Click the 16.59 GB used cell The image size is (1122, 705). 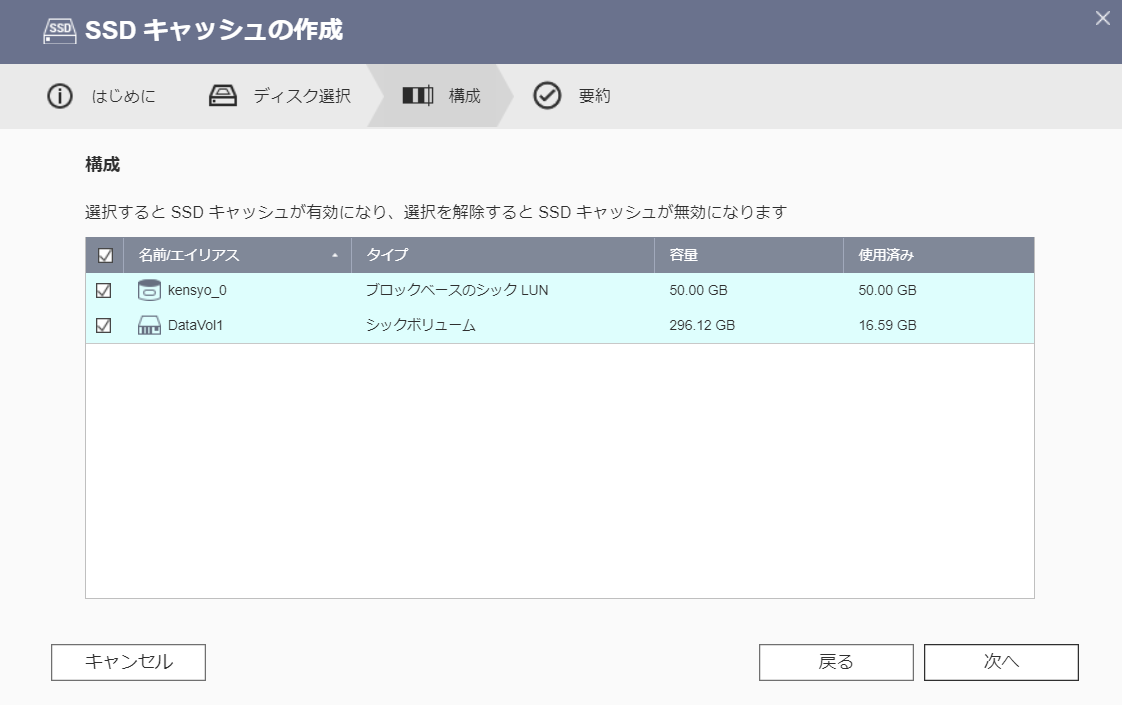[x=887, y=325]
